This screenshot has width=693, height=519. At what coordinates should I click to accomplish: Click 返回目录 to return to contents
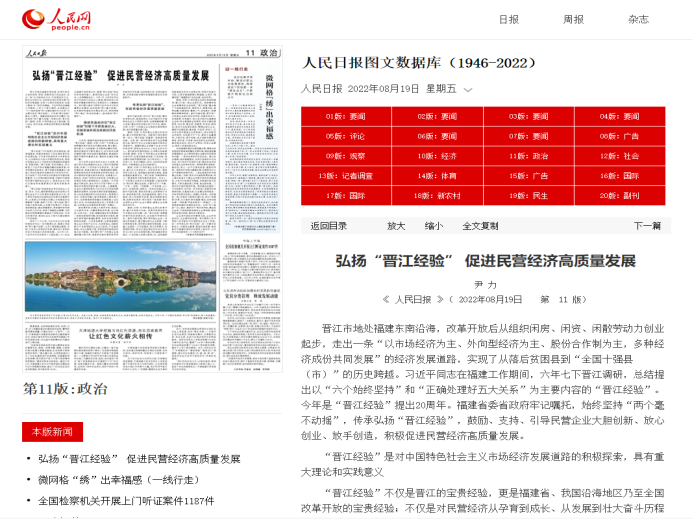point(328,226)
